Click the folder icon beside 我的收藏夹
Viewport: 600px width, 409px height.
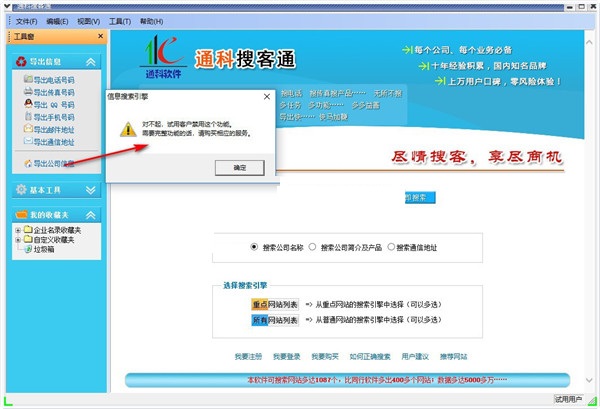(x=21, y=215)
